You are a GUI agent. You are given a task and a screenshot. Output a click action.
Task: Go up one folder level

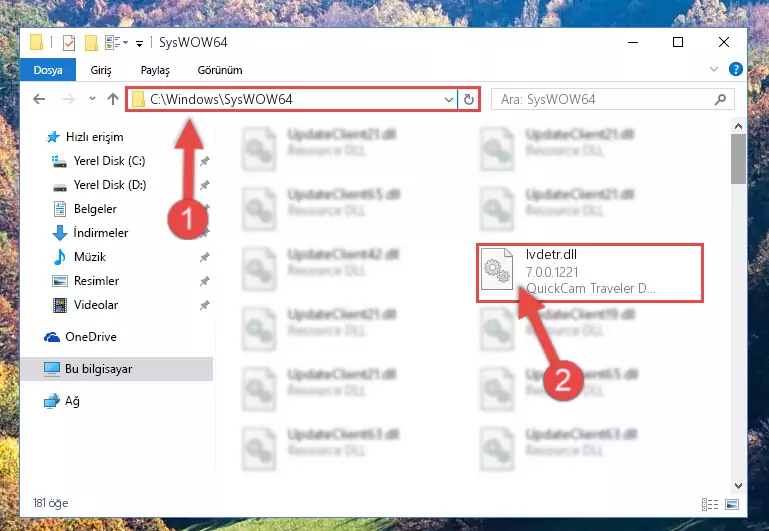click(x=113, y=100)
